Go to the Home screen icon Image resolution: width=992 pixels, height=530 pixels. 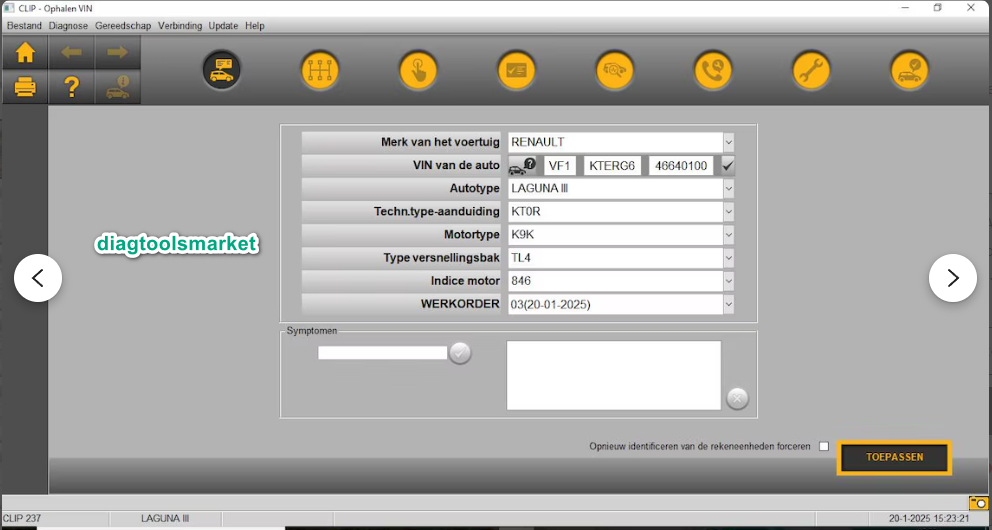tap(25, 52)
